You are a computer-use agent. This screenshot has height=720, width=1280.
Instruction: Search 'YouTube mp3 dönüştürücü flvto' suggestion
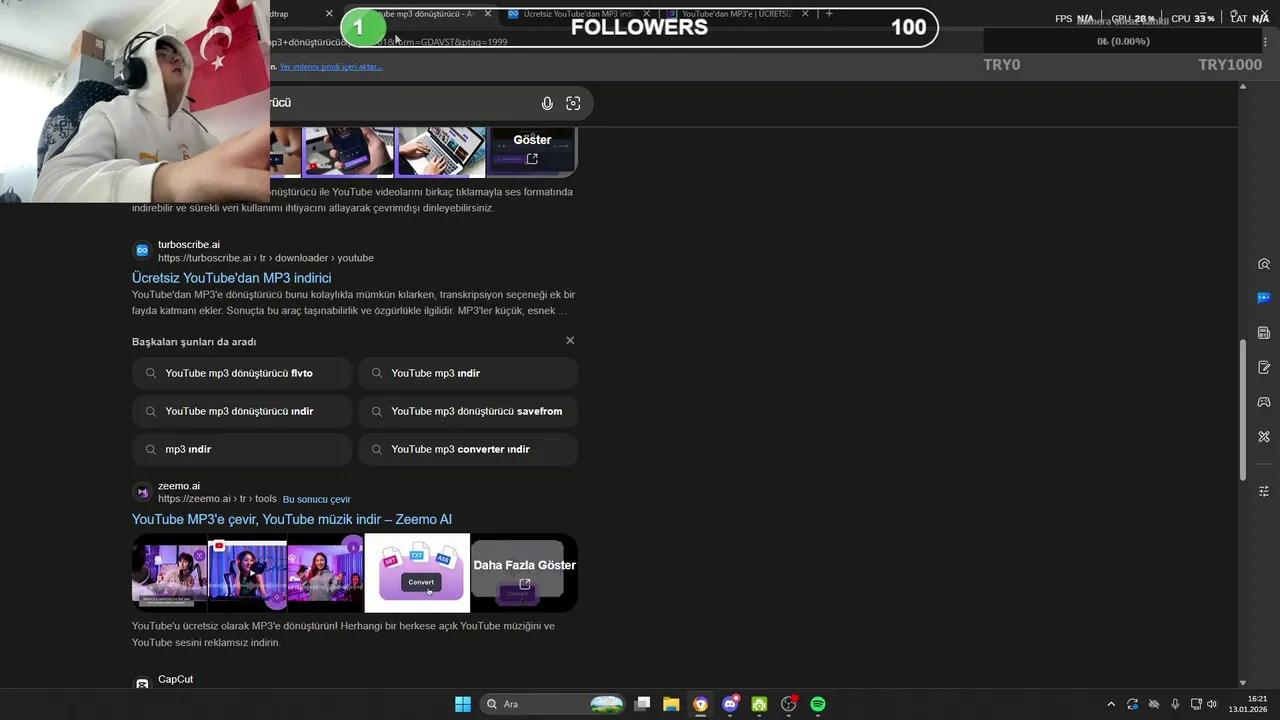pyautogui.click(x=242, y=373)
